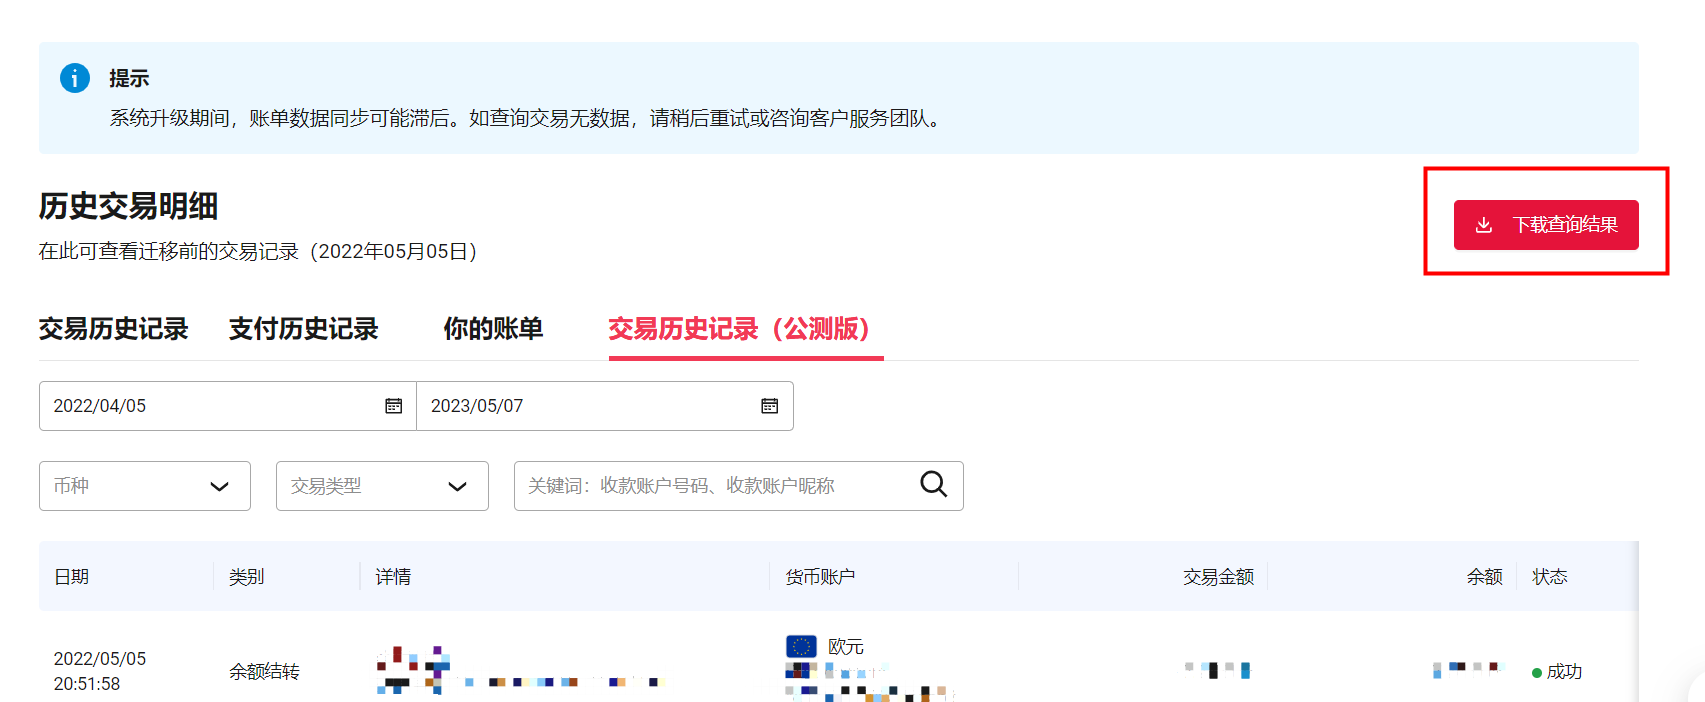Click chevron arrow in 交易类型 dropdown

pos(457,487)
